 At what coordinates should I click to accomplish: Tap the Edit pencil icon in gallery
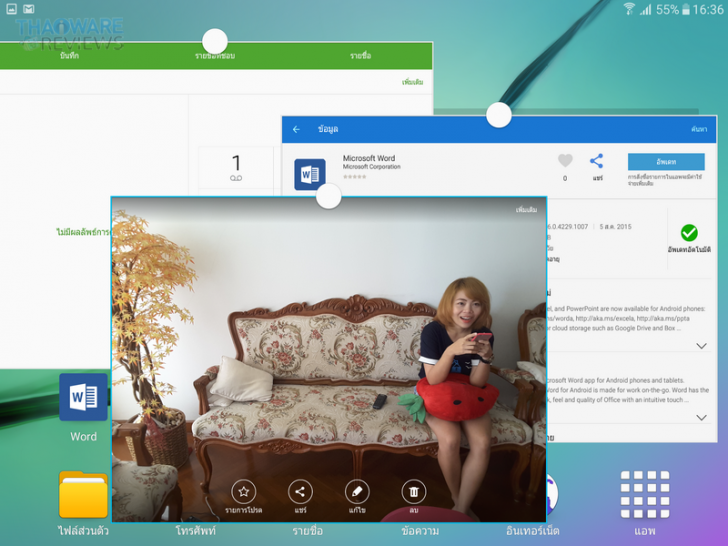pos(357,492)
